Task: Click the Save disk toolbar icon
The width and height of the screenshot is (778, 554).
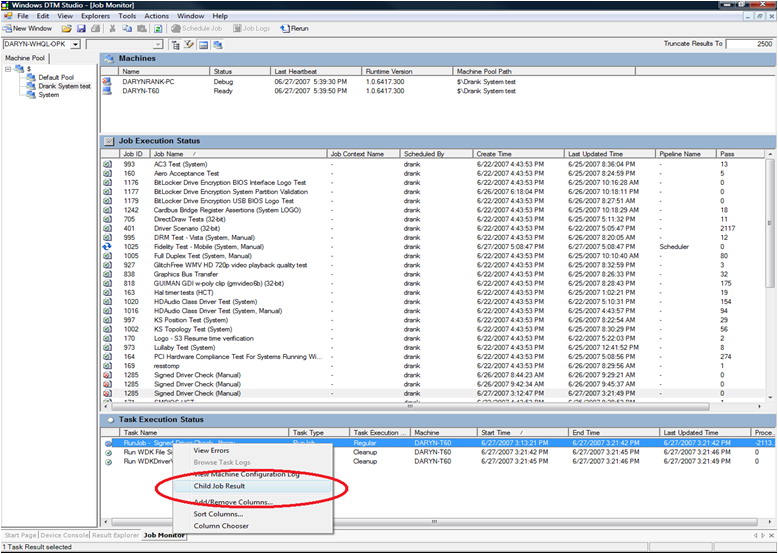Action: pos(81,29)
